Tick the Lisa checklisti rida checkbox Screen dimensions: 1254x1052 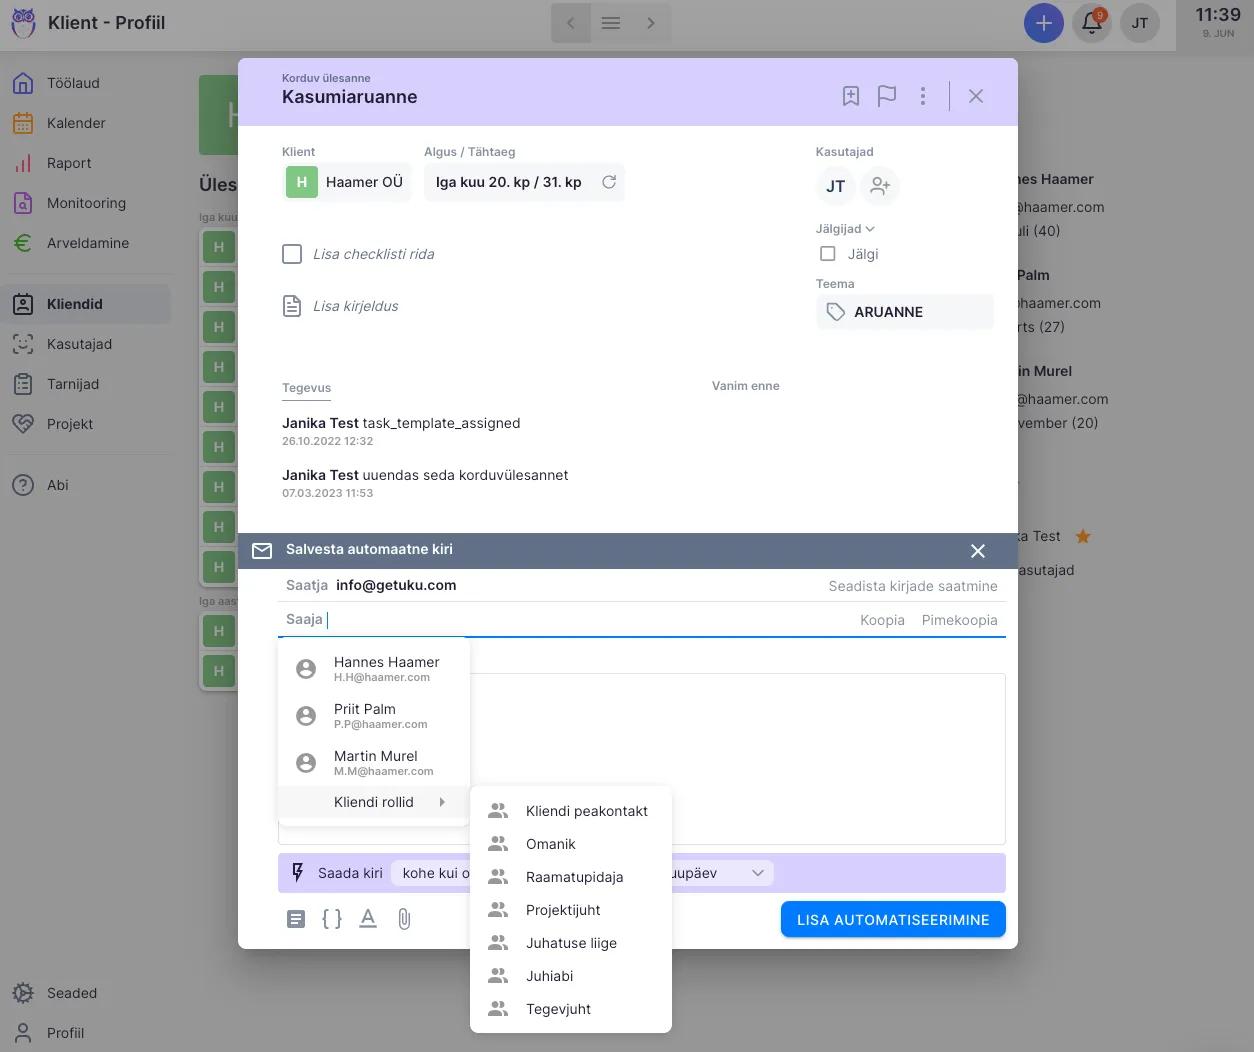tap(292, 254)
